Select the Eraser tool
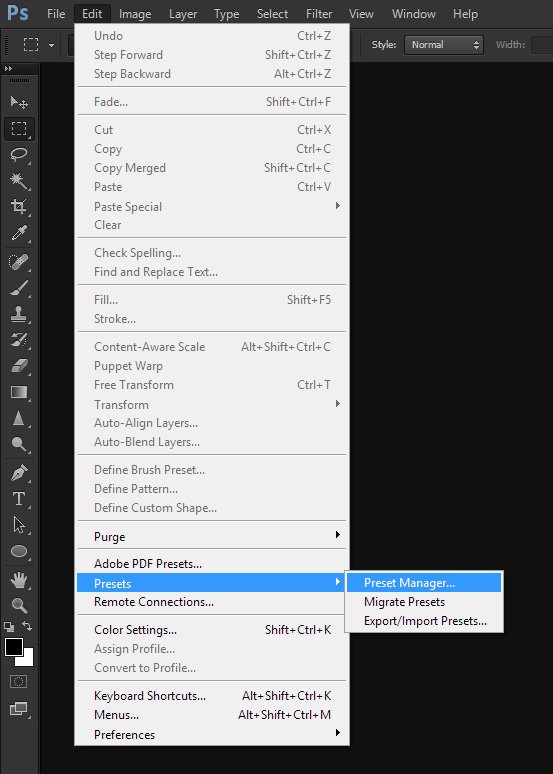 point(19,366)
